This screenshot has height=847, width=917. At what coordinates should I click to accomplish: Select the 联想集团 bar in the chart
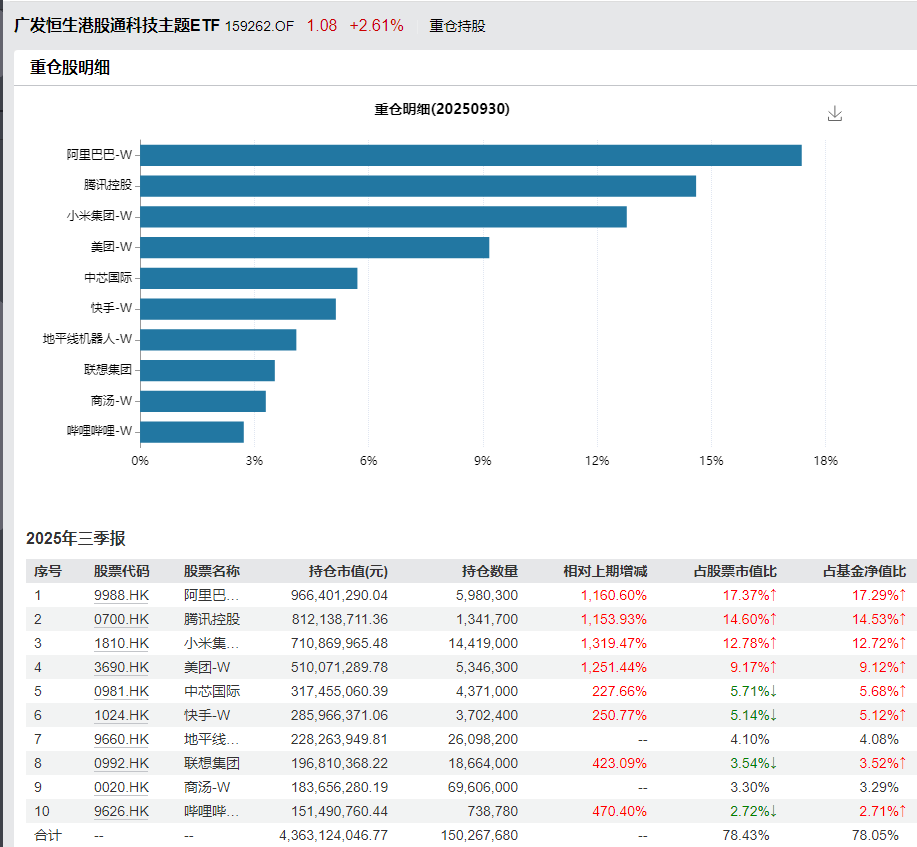tap(208, 370)
